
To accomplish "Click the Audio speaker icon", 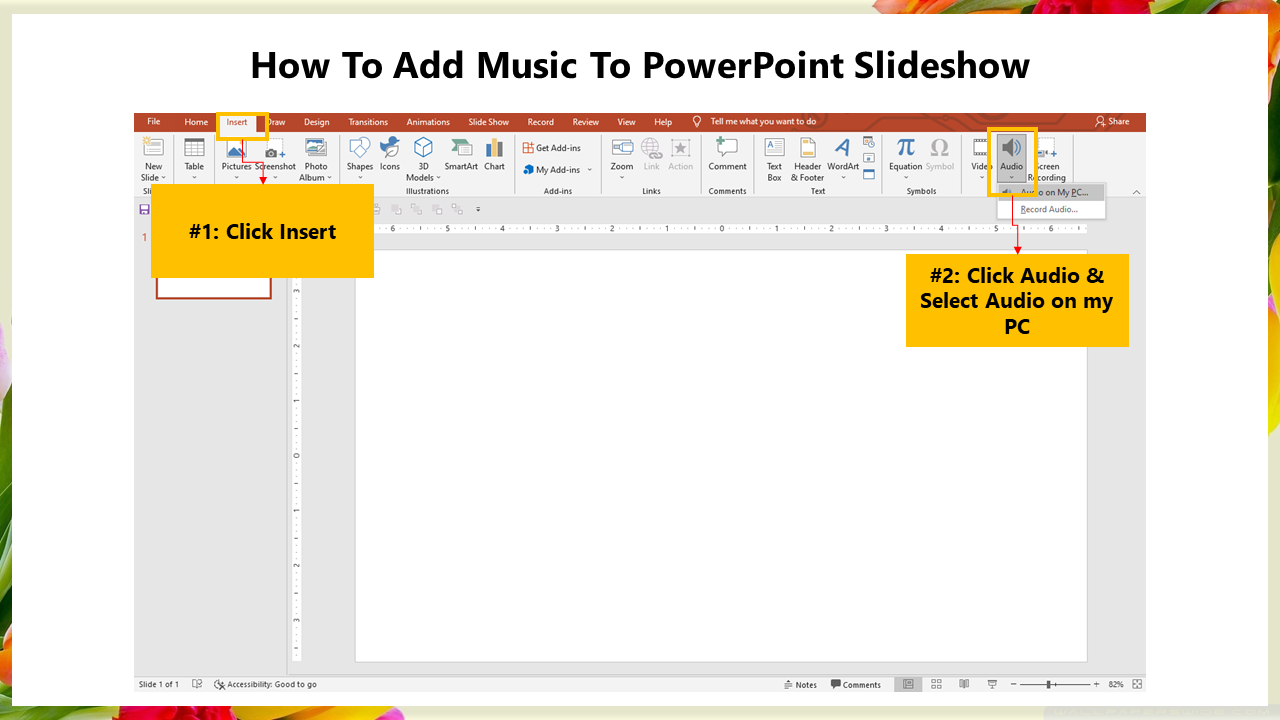I will 1012,148.
